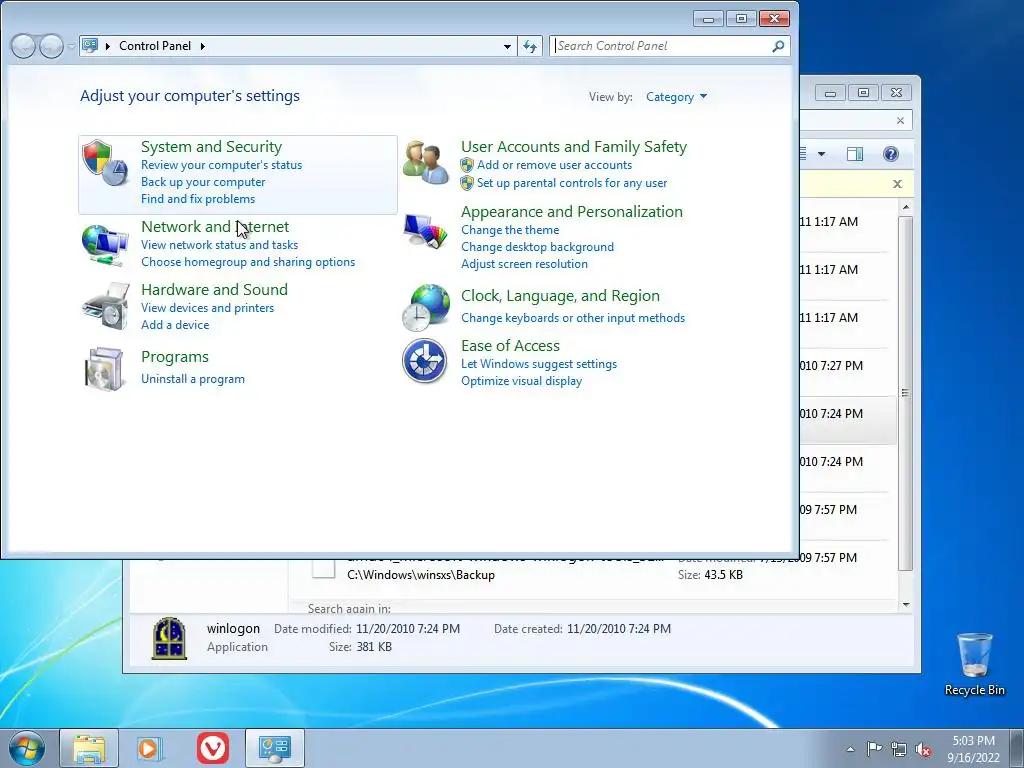Click Add or remove user accounts
This screenshot has height=768, width=1024.
554,165
